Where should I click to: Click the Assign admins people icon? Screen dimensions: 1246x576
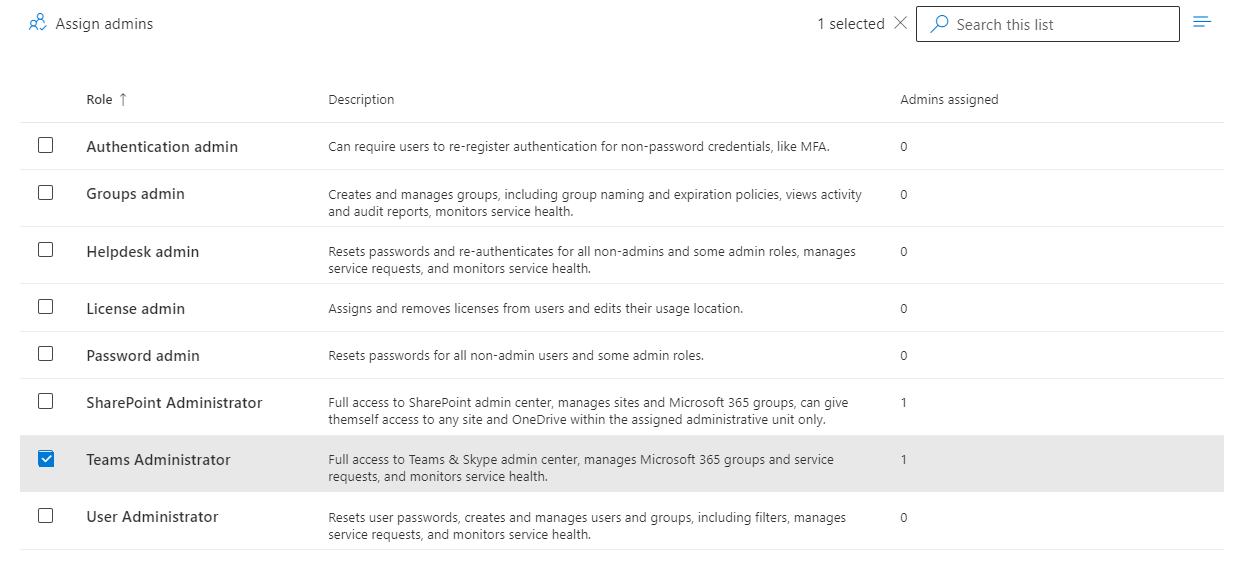click(x=38, y=23)
